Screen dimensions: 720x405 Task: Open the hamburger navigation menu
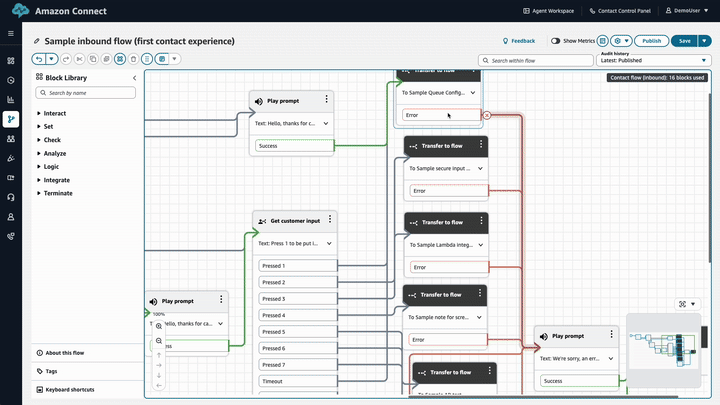pyautogui.click(x=11, y=33)
